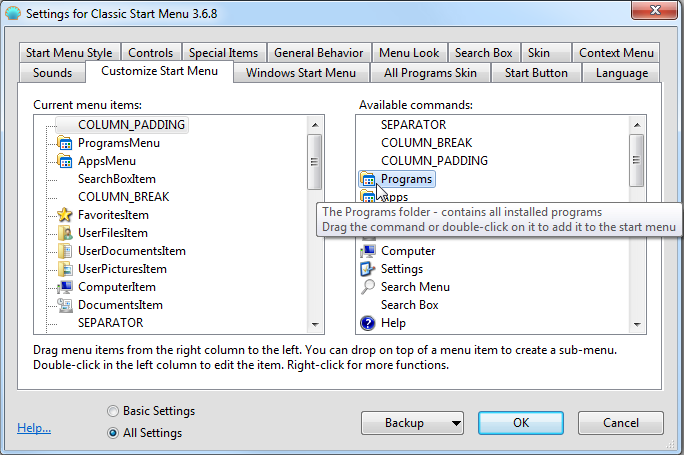684x455 pixels.
Task: Click the ProgramsMenu icon in current items
Action: click(x=65, y=143)
